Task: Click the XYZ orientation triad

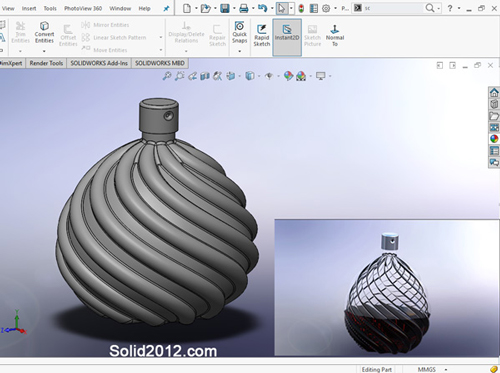Action: point(14,323)
